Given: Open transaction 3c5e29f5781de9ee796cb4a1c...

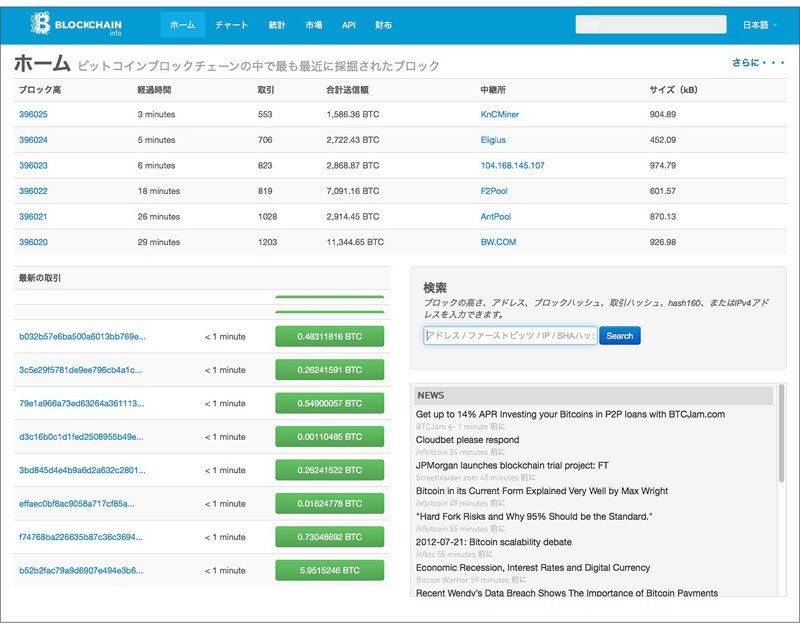Looking at the screenshot, I should 80,370.
